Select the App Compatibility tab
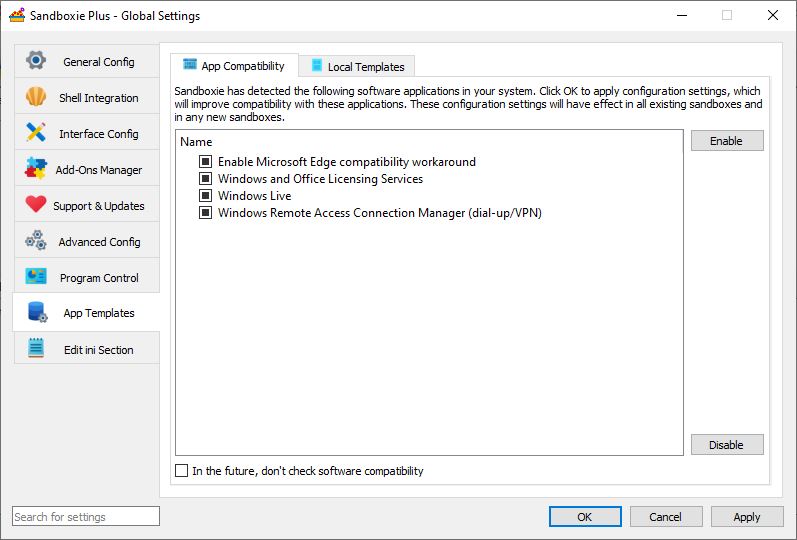The width and height of the screenshot is (797, 540). click(x=234, y=66)
